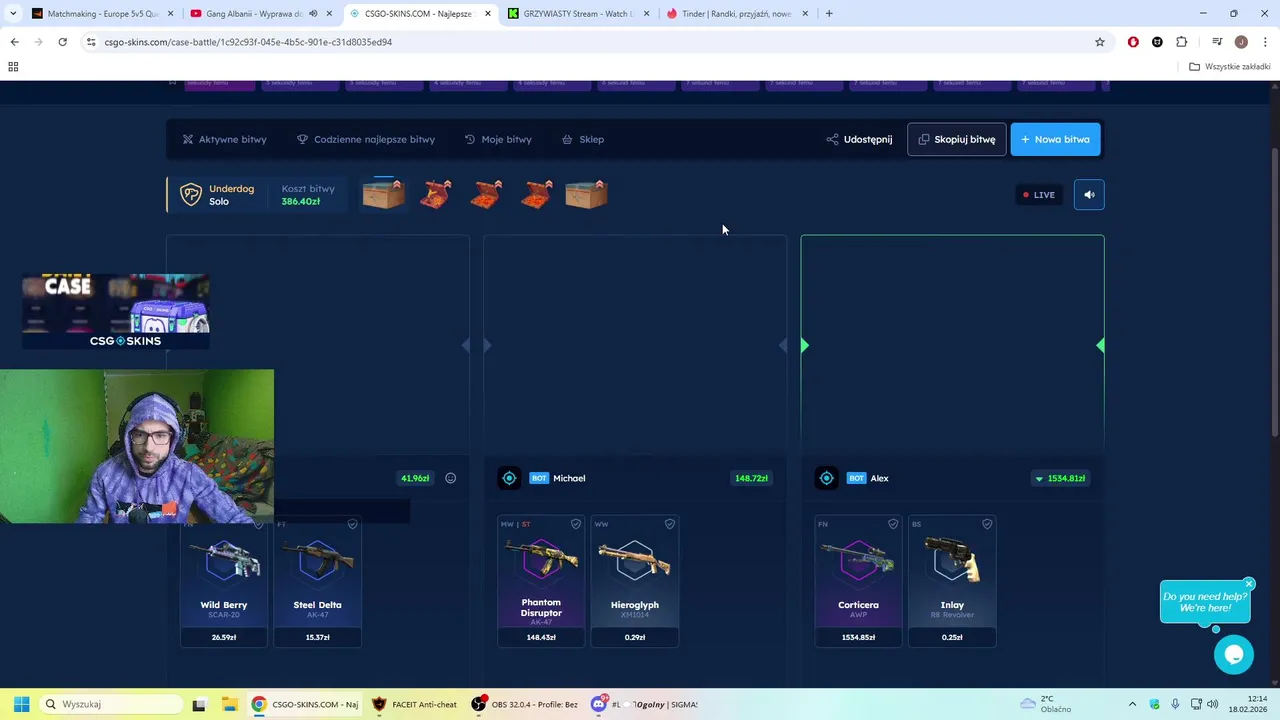The image size is (1280, 720).
Task: Click the LIVE status indicator
Action: click(x=1038, y=195)
